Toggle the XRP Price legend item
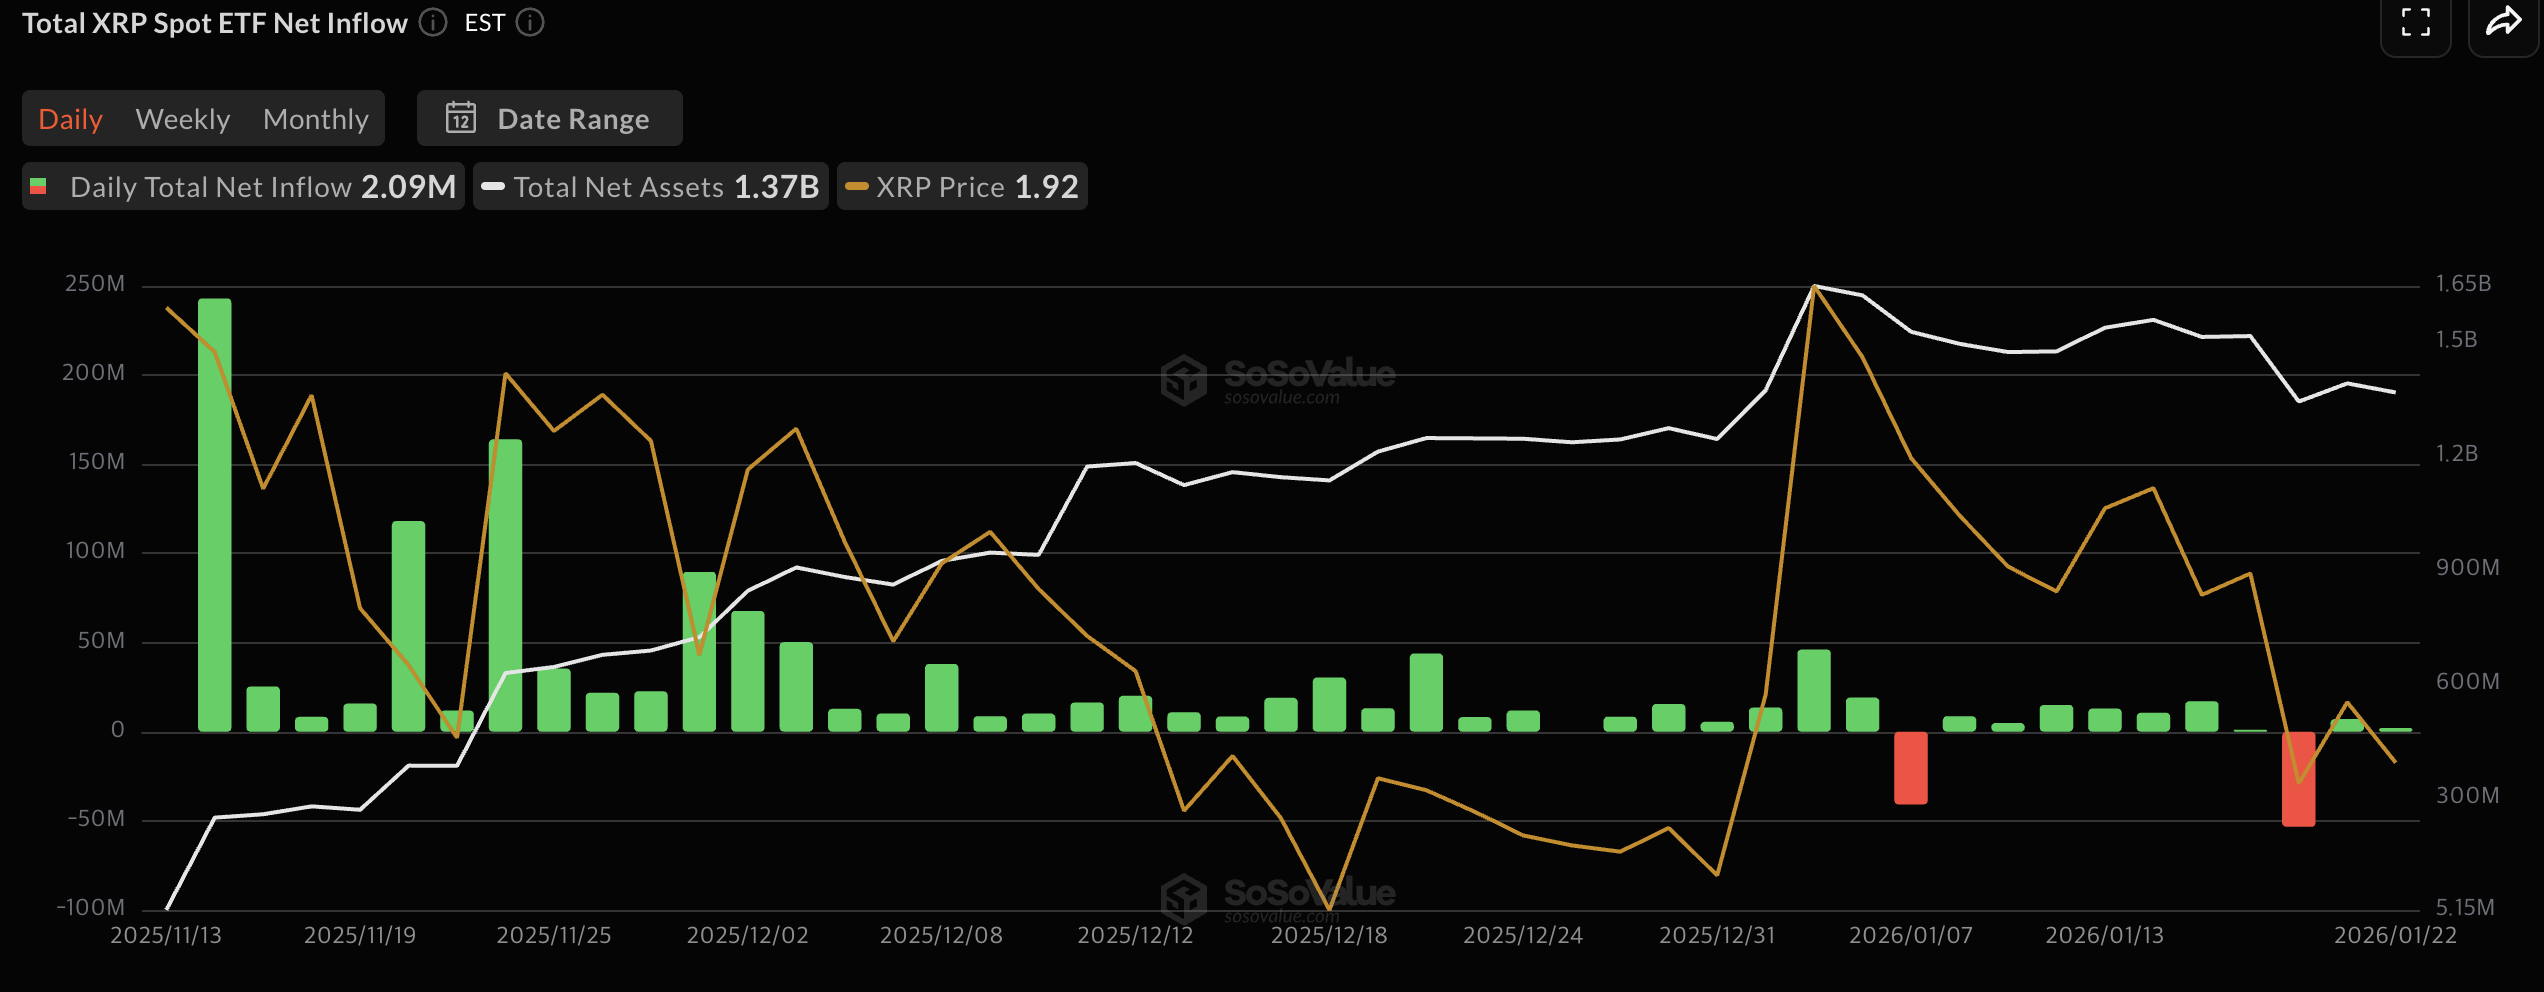Viewport: 2544px width, 992px height. click(962, 187)
